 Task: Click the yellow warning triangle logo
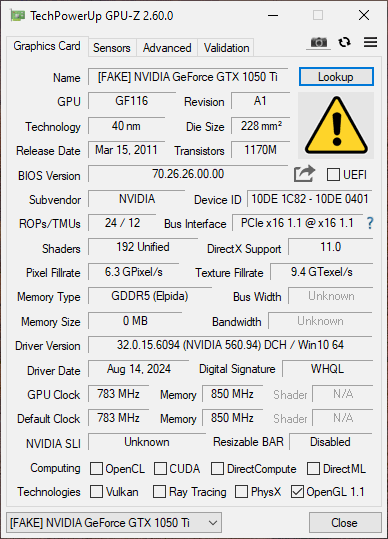336,125
